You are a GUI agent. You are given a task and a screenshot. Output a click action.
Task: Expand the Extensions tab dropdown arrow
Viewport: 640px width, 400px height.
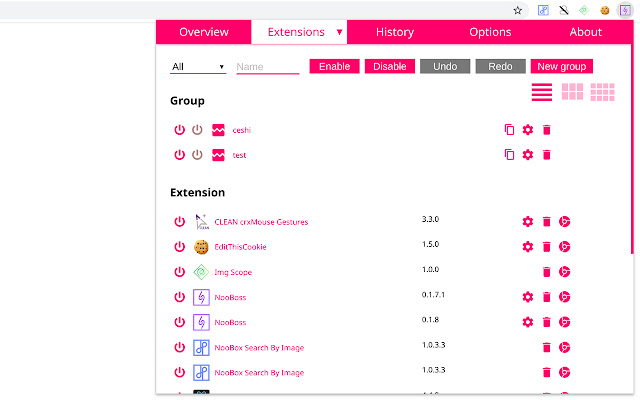tap(339, 32)
